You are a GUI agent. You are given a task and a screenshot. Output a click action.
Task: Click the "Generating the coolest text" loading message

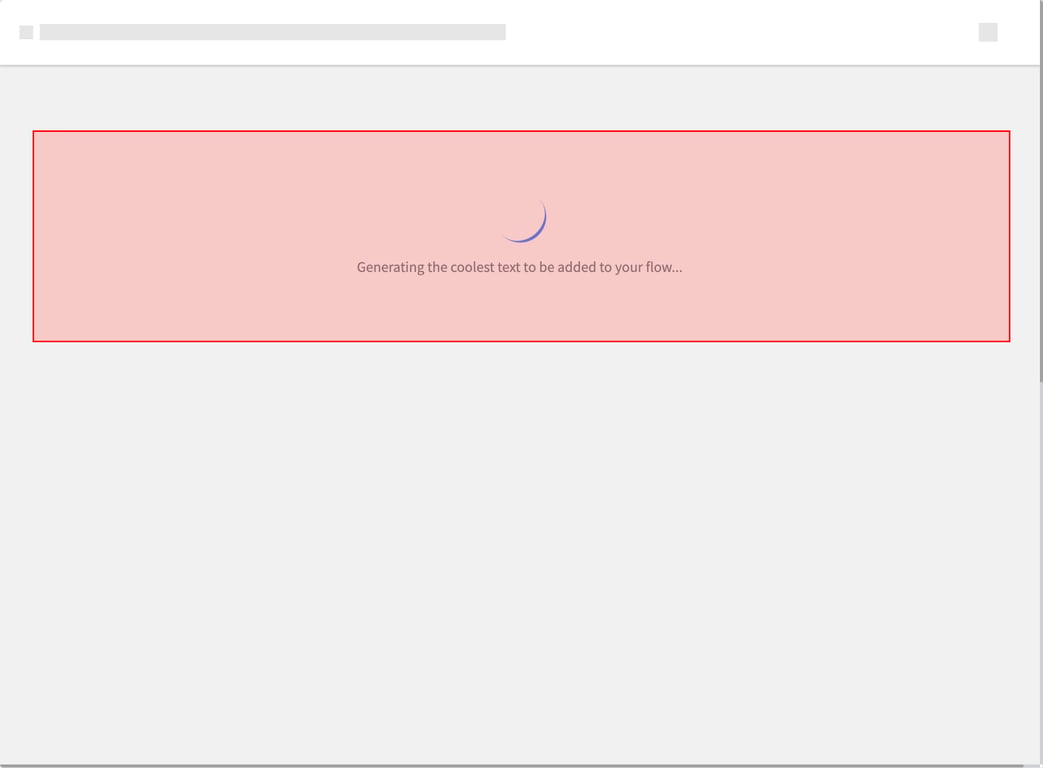click(x=519, y=267)
